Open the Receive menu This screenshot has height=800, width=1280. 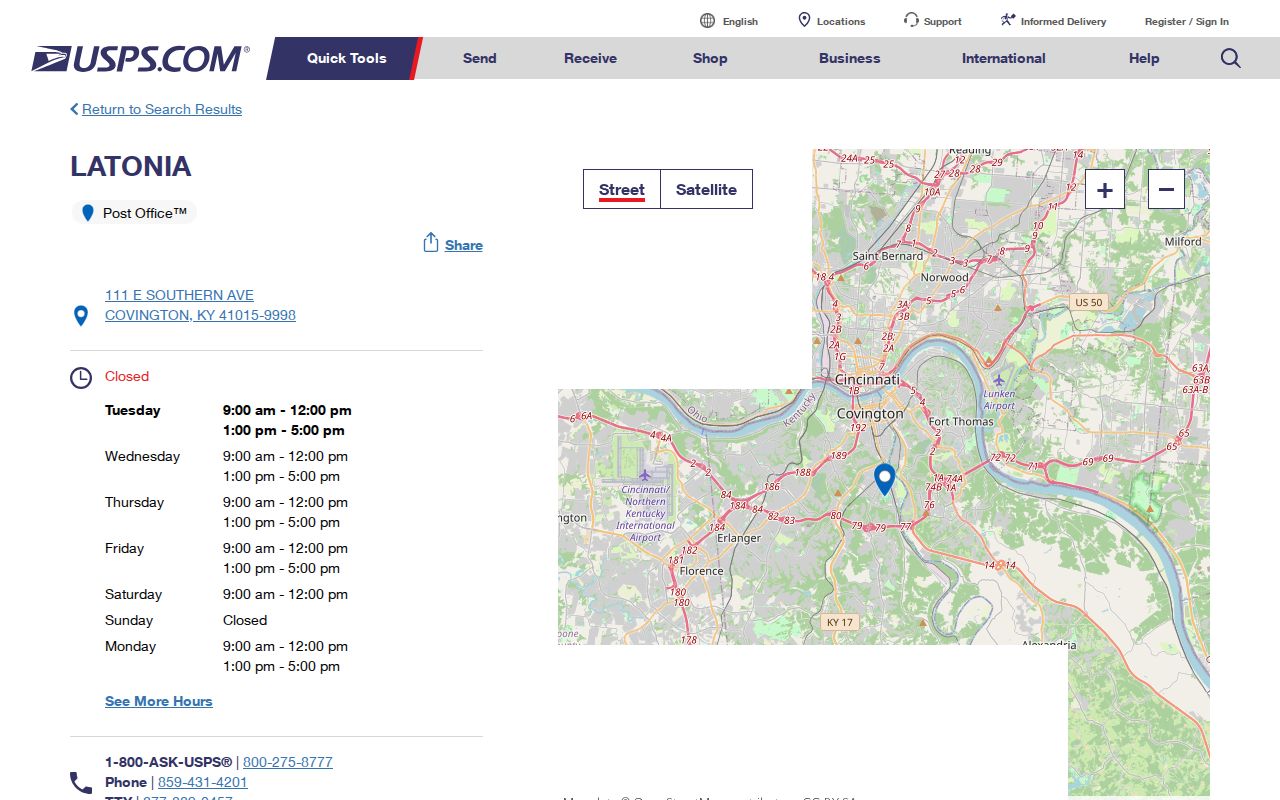click(x=590, y=58)
